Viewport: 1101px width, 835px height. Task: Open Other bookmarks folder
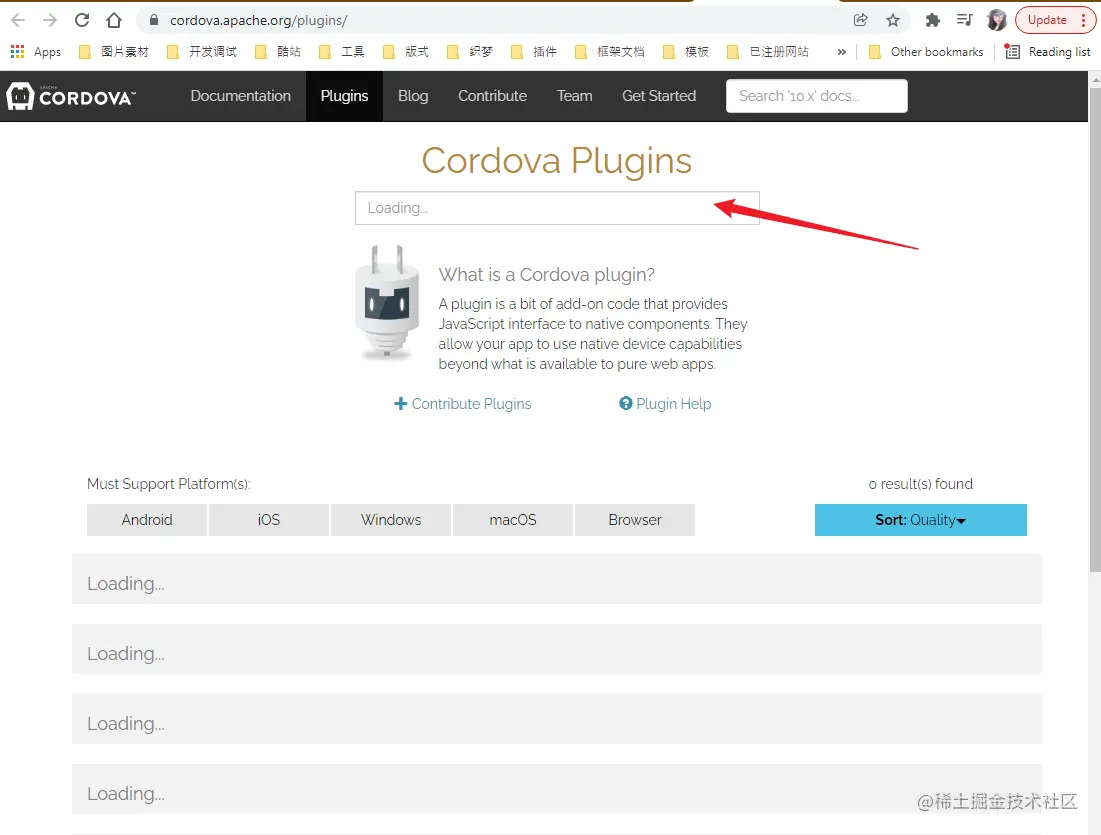tap(926, 52)
